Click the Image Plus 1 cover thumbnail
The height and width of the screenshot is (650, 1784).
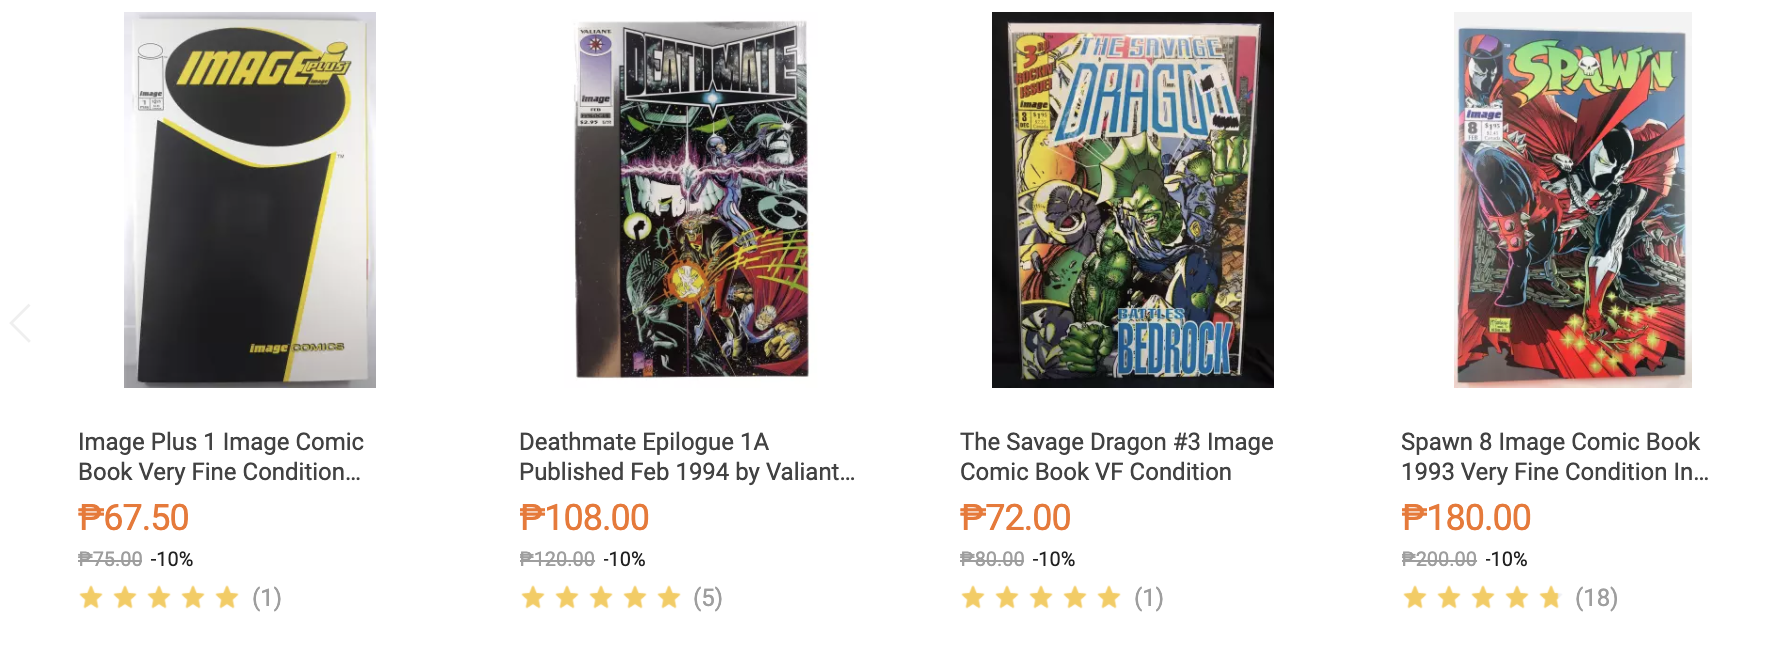pyautogui.click(x=249, y=197)
